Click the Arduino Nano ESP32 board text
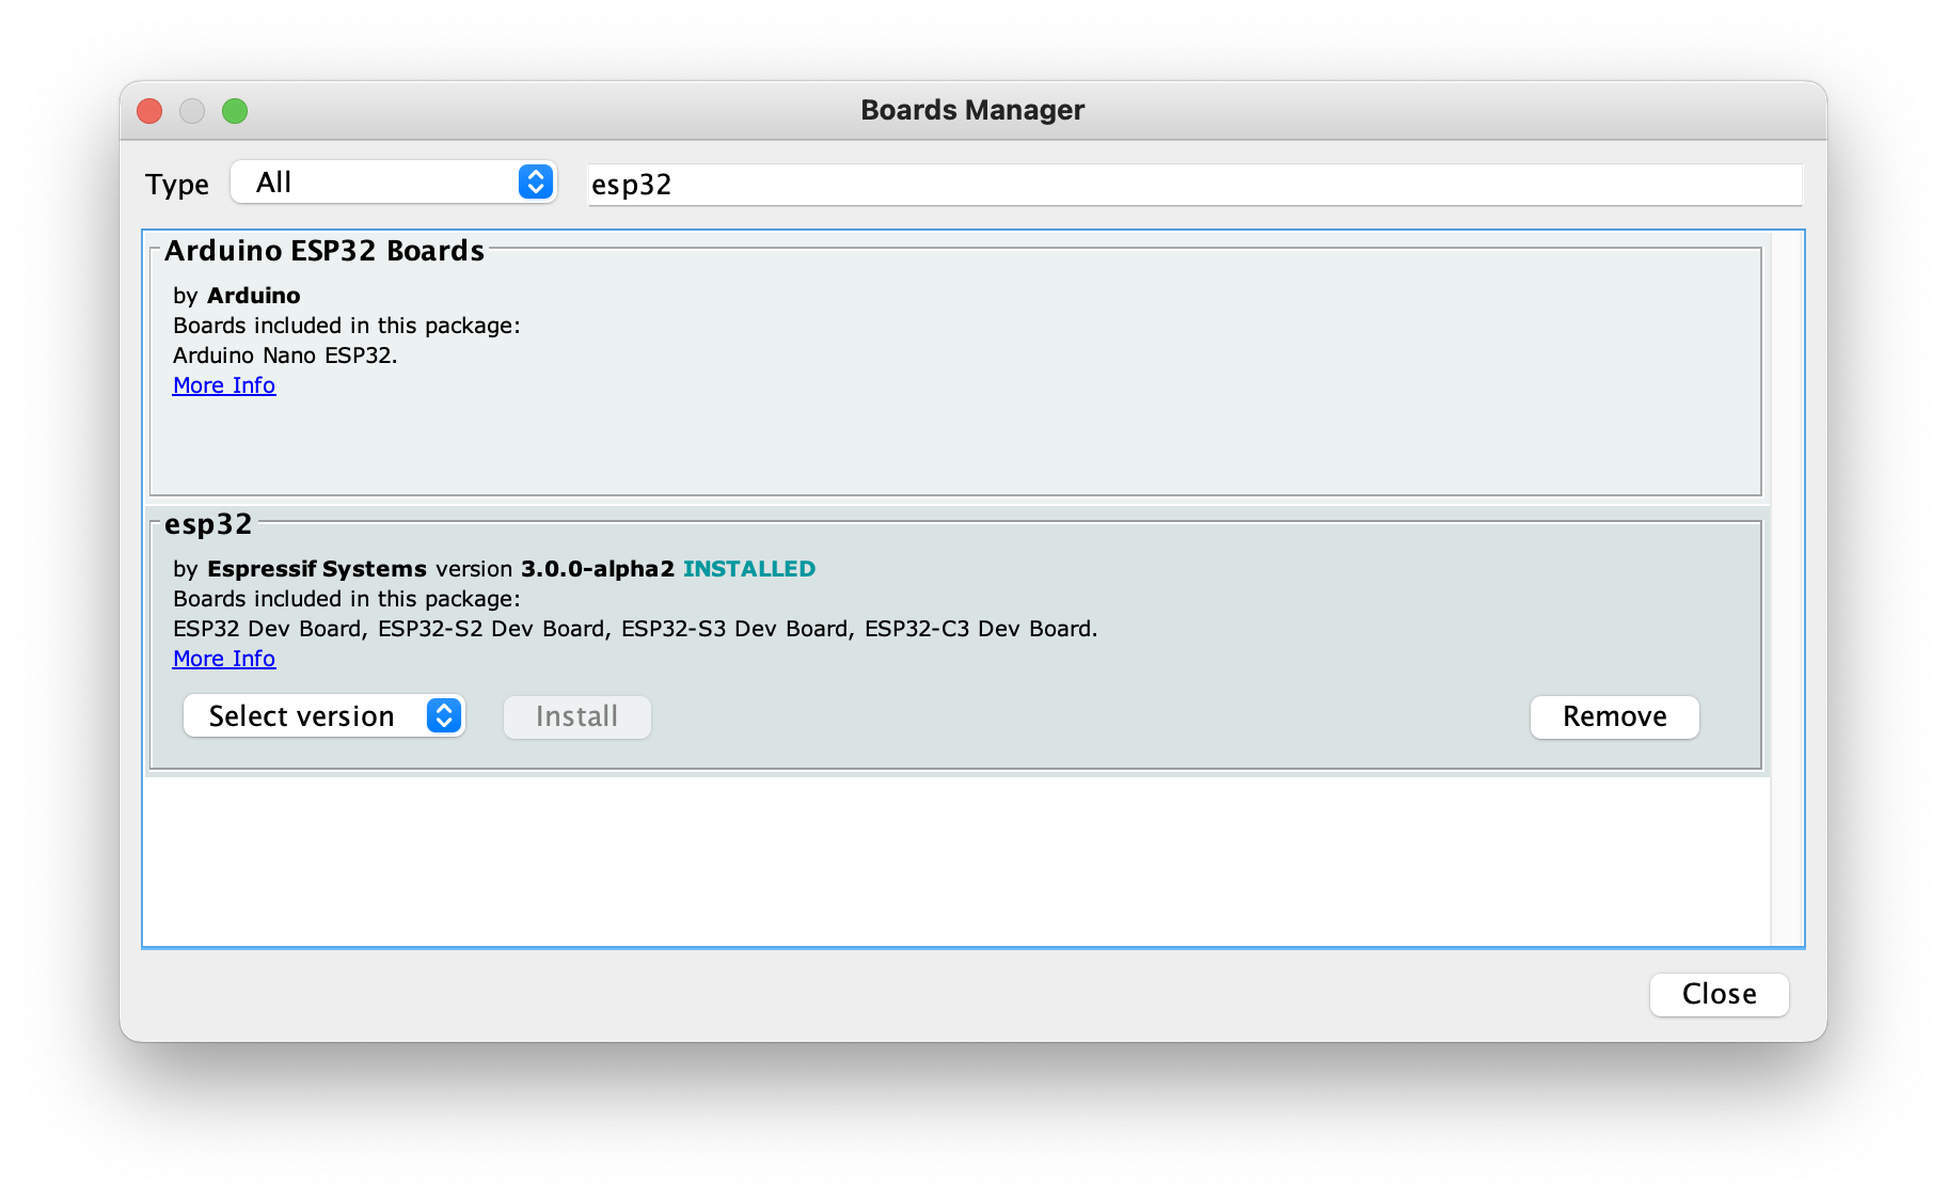Screen dimensions: 1947x1200 click(x=285, y=355)
